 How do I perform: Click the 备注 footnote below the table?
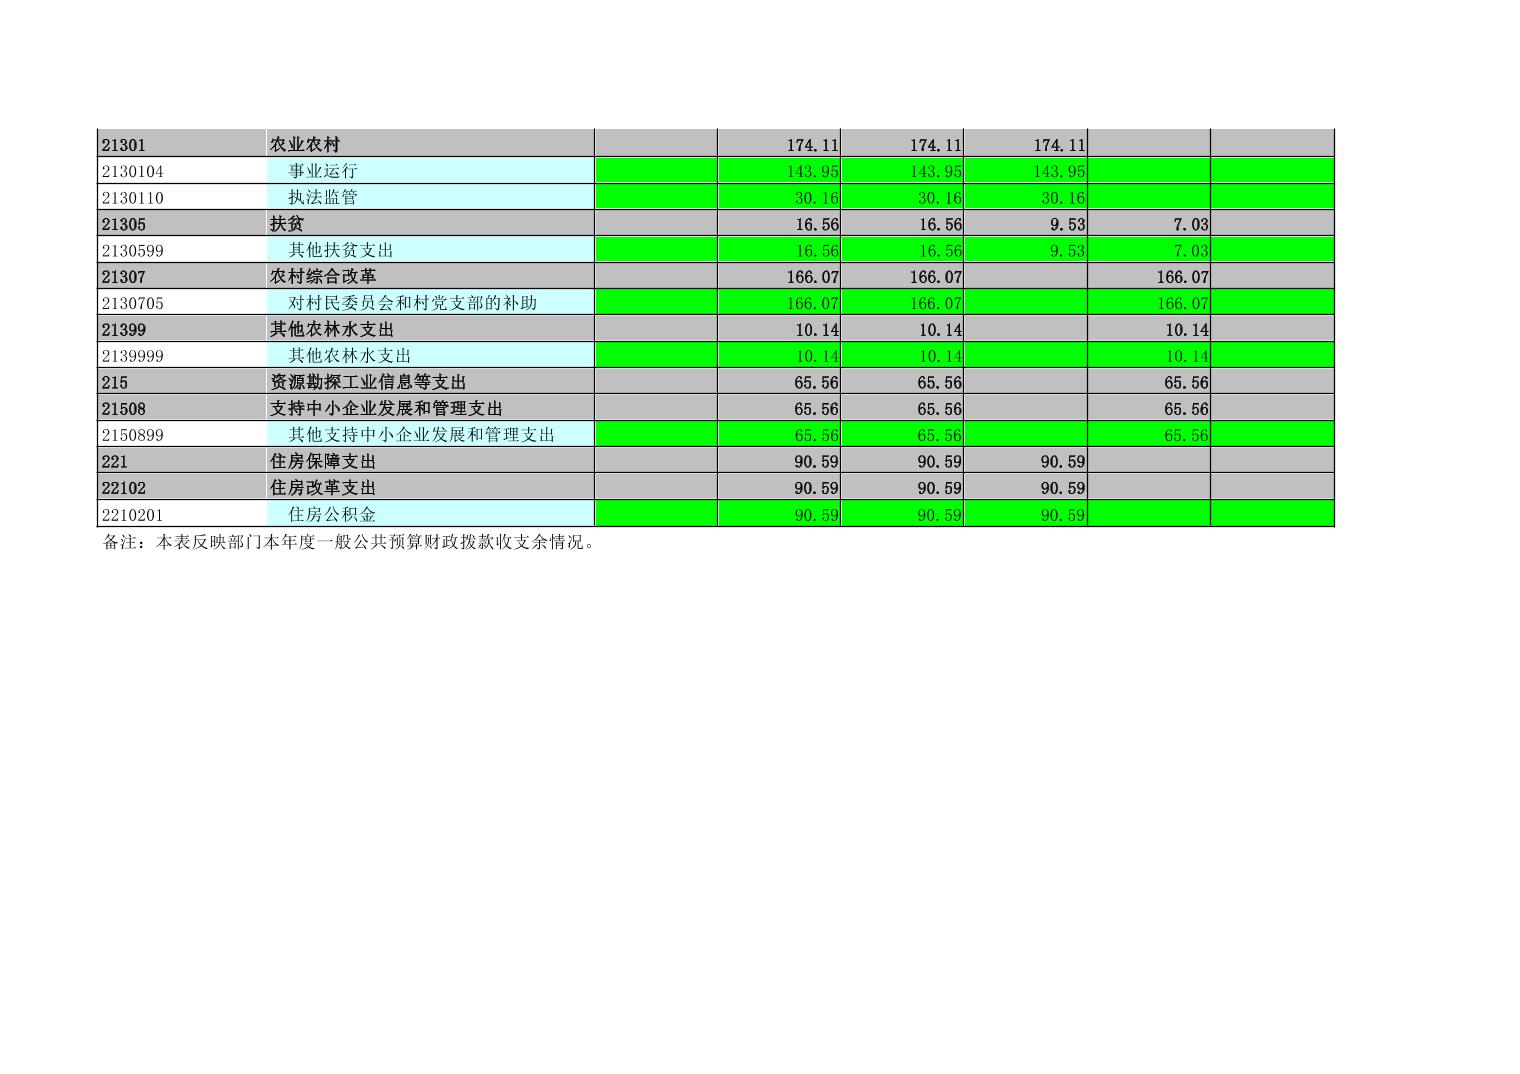pos(350,543)
